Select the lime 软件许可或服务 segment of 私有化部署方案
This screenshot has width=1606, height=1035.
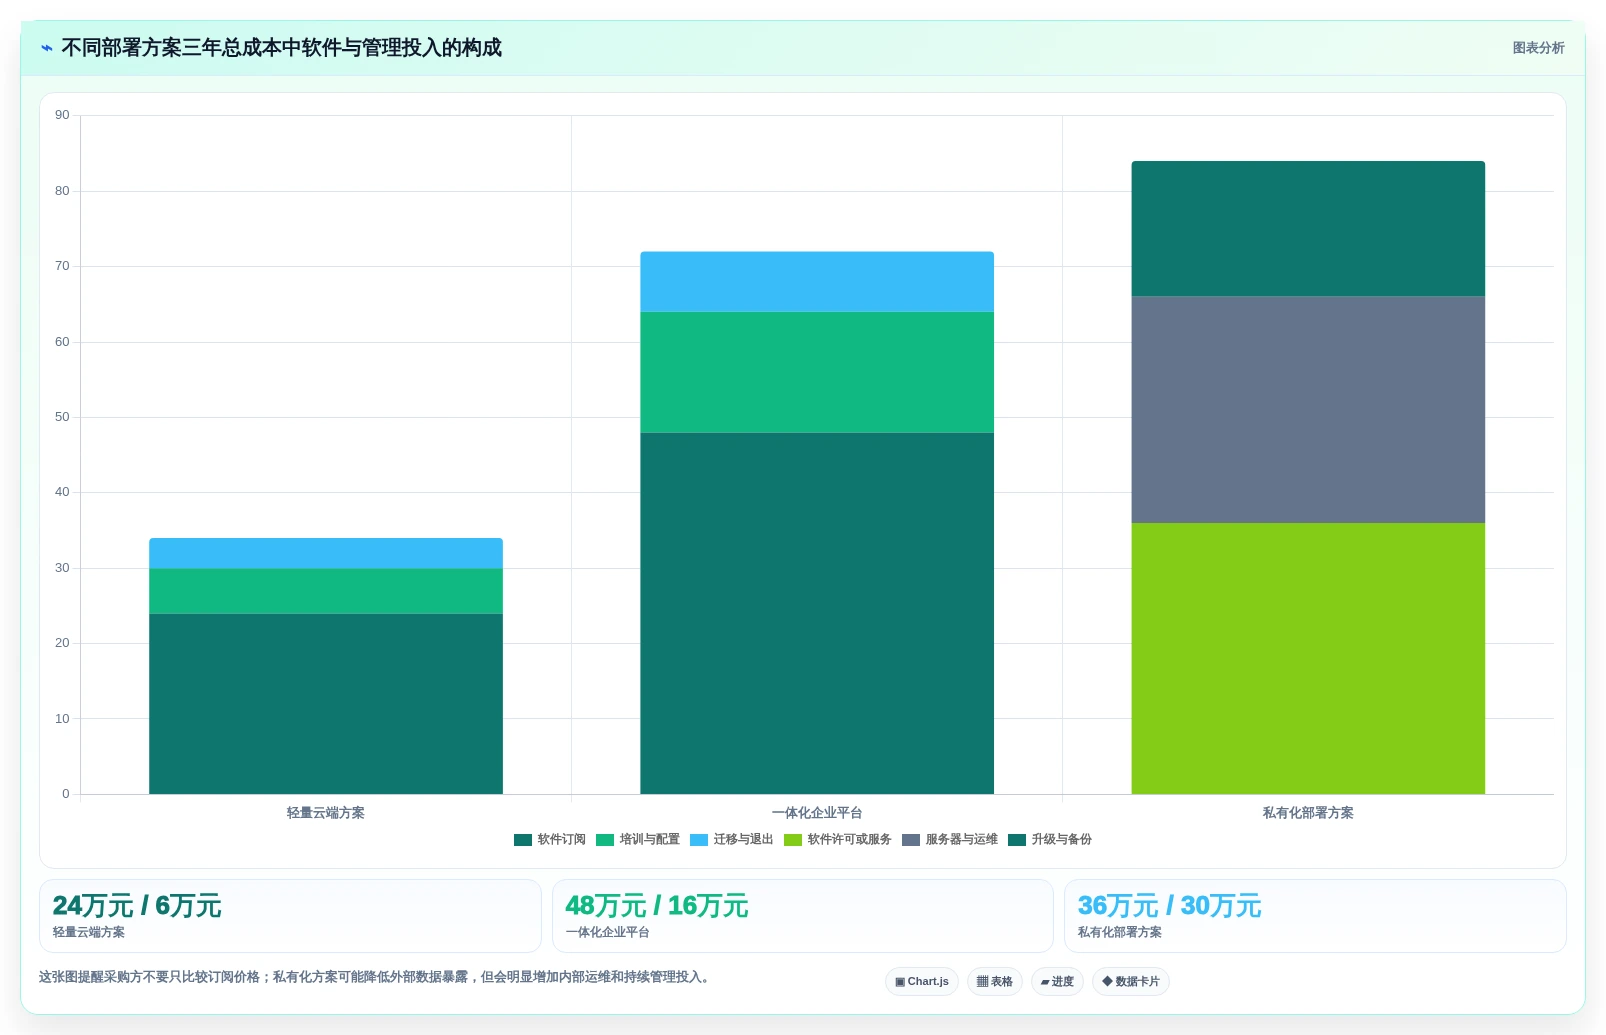point(1308,658)
